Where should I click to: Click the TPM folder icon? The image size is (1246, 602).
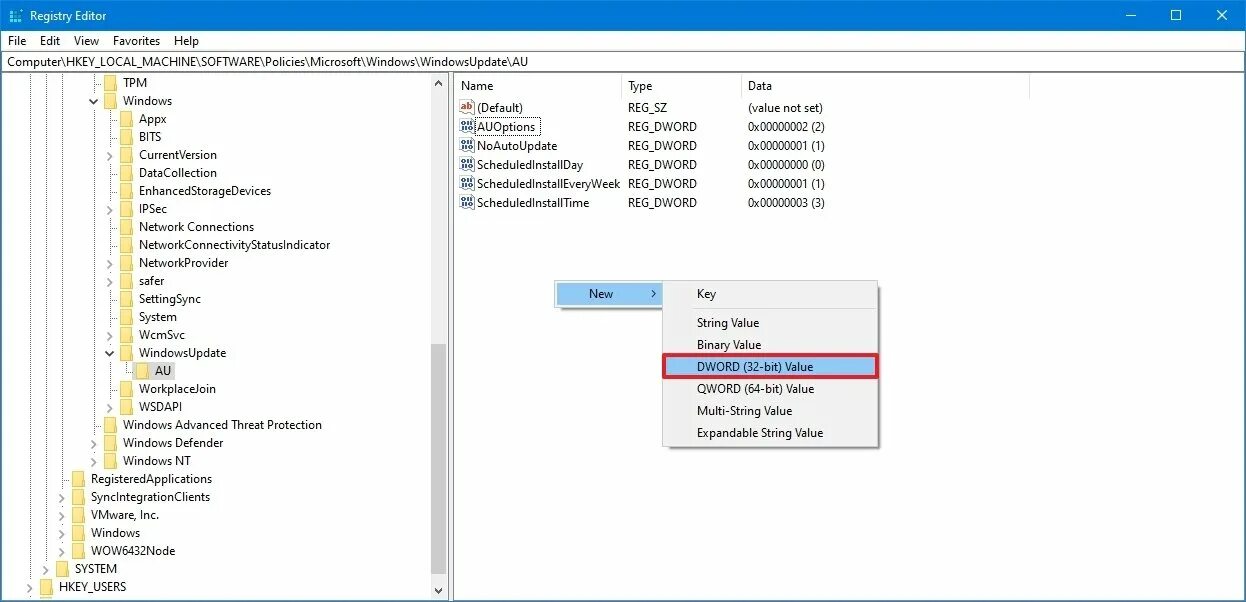[x=110, y=83]
